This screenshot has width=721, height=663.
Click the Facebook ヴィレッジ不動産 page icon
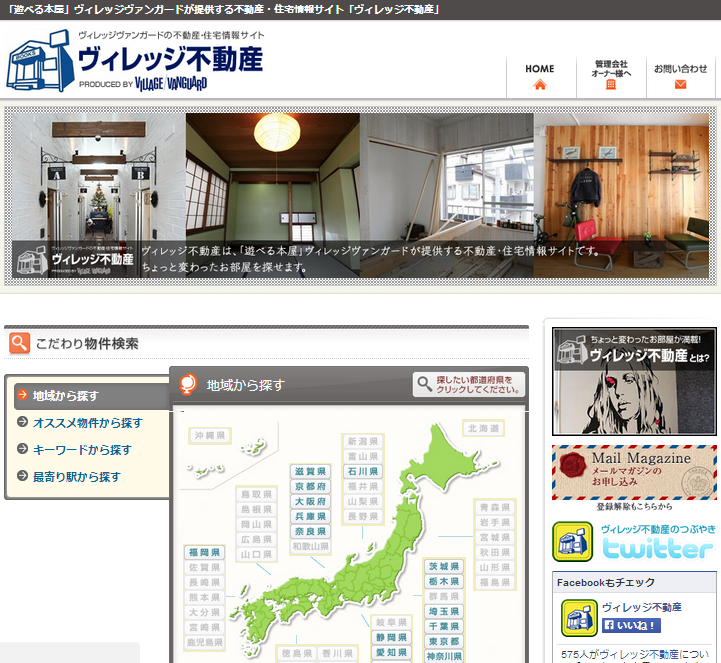(x=579, y=617)
